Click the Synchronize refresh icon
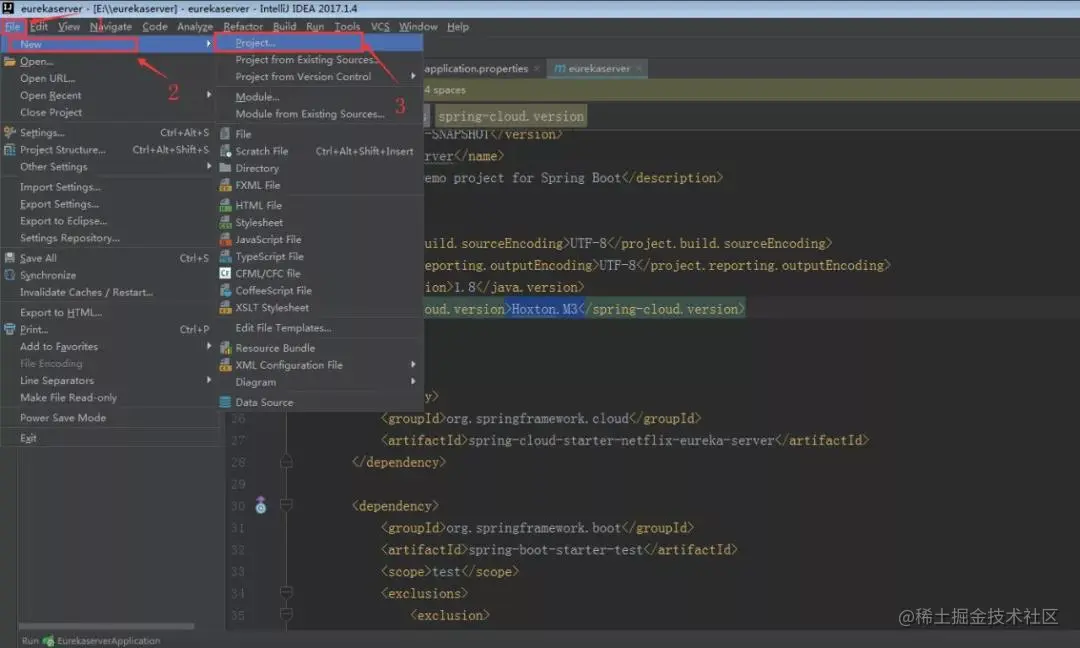The image size is (1080, 648). (x=10, y=275)
